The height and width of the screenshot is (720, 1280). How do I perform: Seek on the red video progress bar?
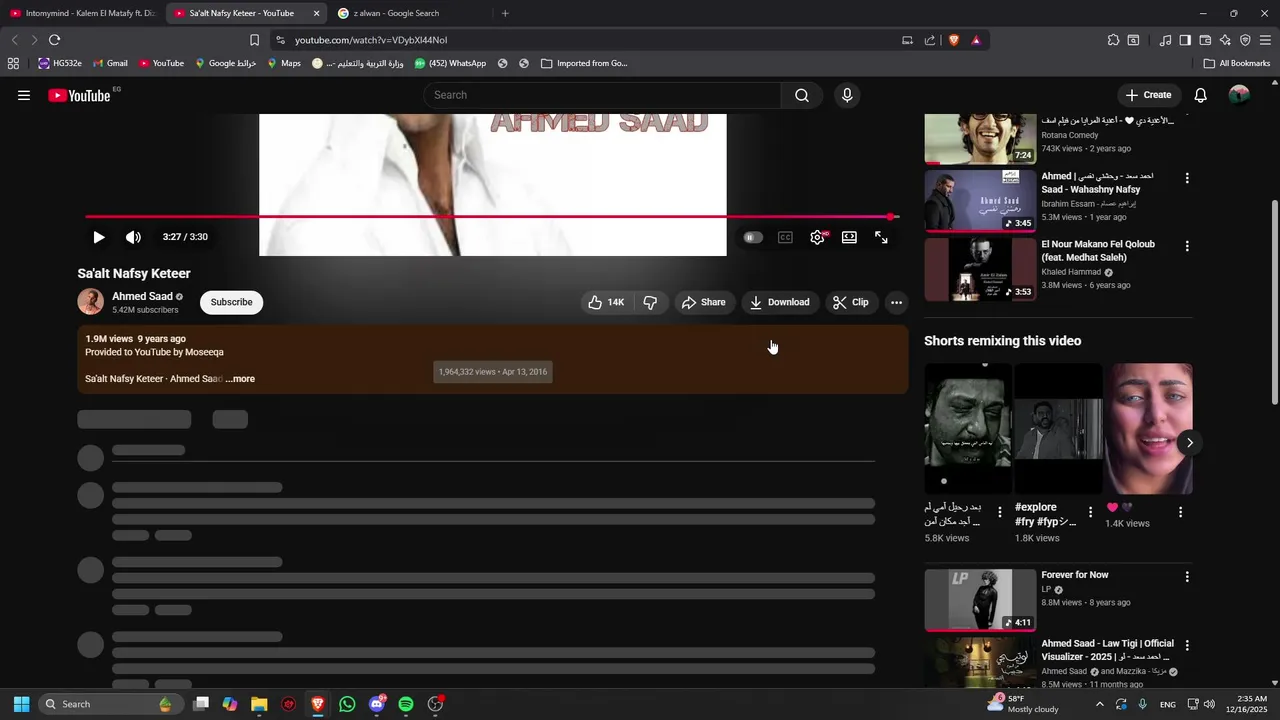tap(491, 216)
